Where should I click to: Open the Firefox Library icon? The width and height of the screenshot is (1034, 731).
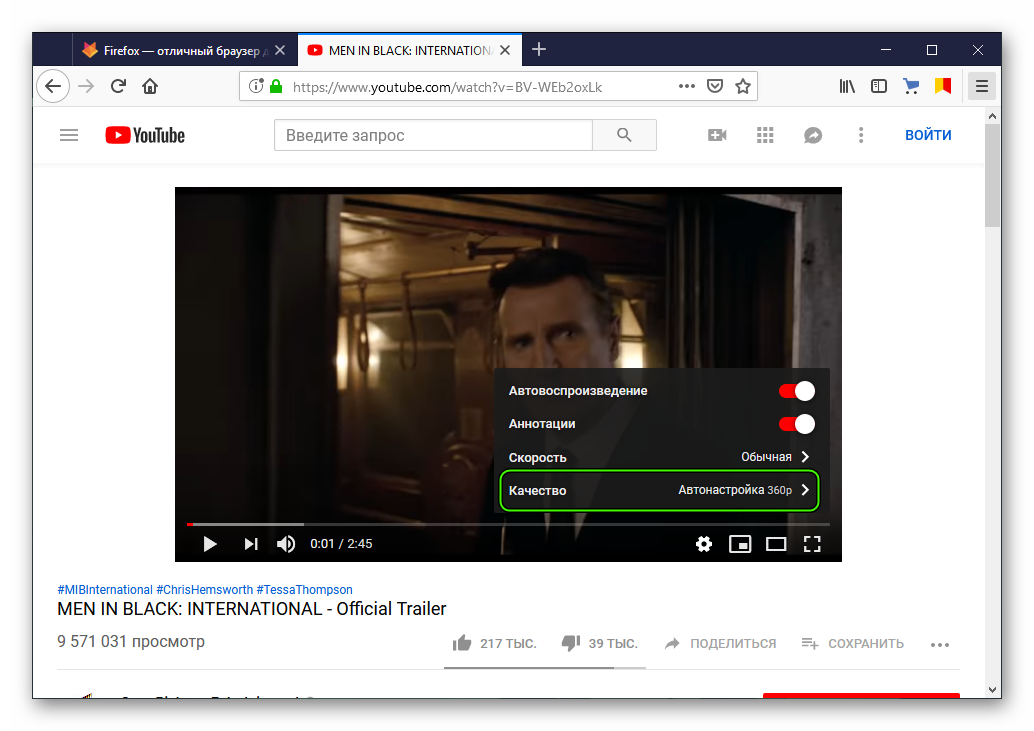click(x=847, y=86)
